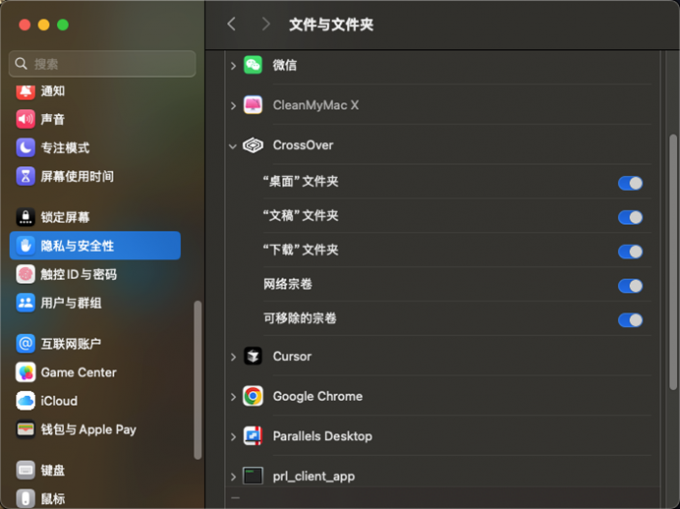Image resolution: width=680 pixels, height=509 pixels.
Task: Open 钱包与 Apple Pay settings
Action: 95,430
